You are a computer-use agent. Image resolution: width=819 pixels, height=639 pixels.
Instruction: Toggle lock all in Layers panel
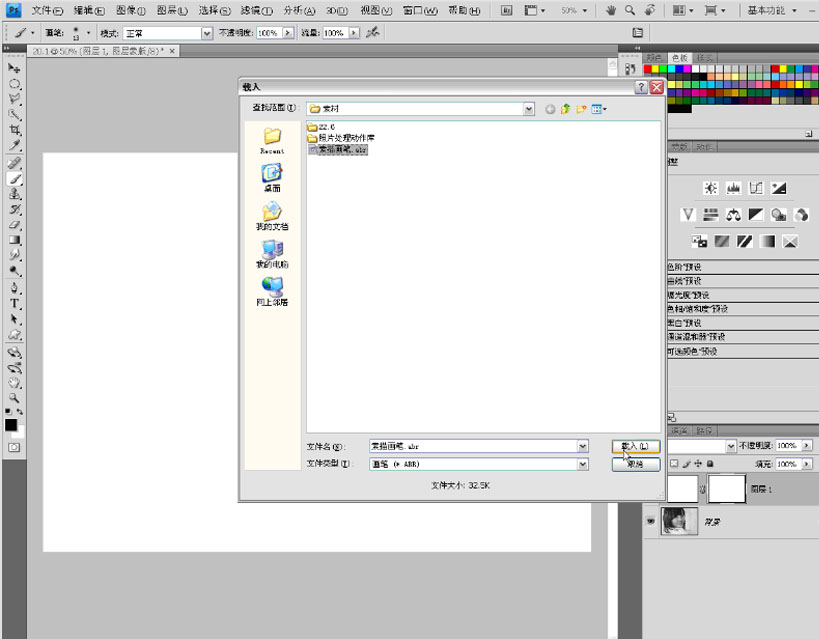[710, 463]
